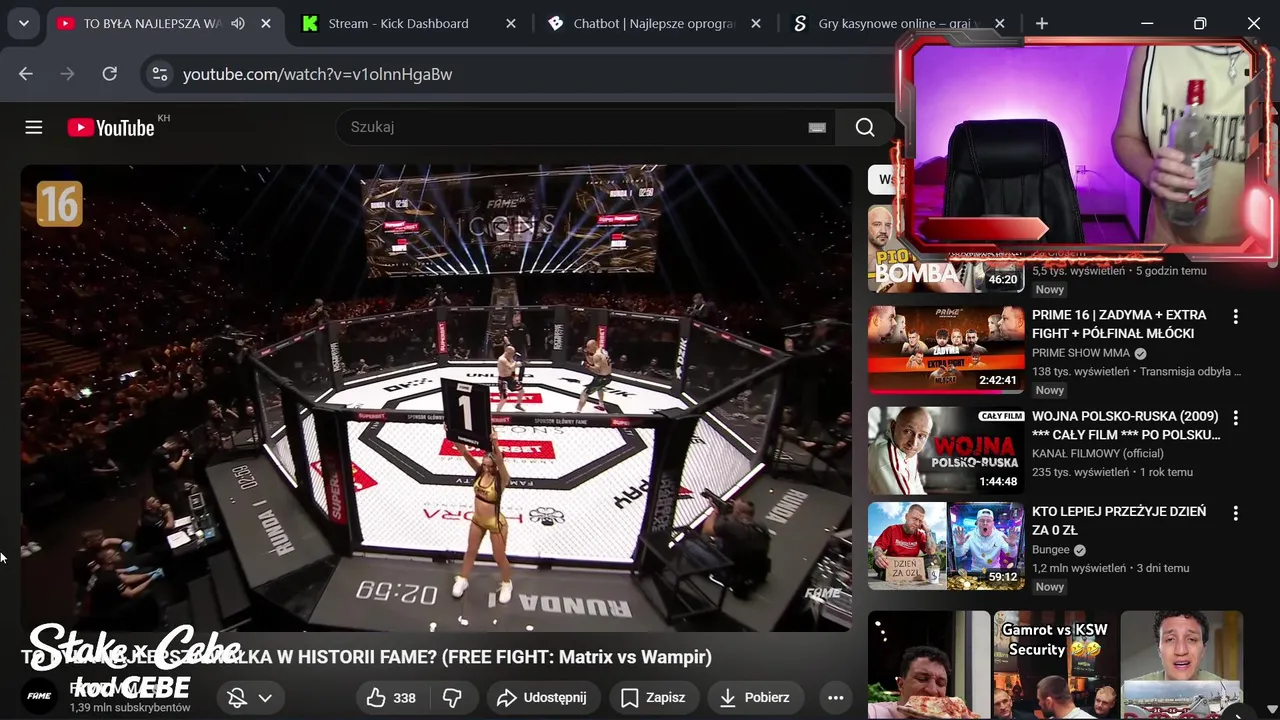Click the Udostępnij share button
This screenshot has height=720, width=1280.
click(542, 697)
